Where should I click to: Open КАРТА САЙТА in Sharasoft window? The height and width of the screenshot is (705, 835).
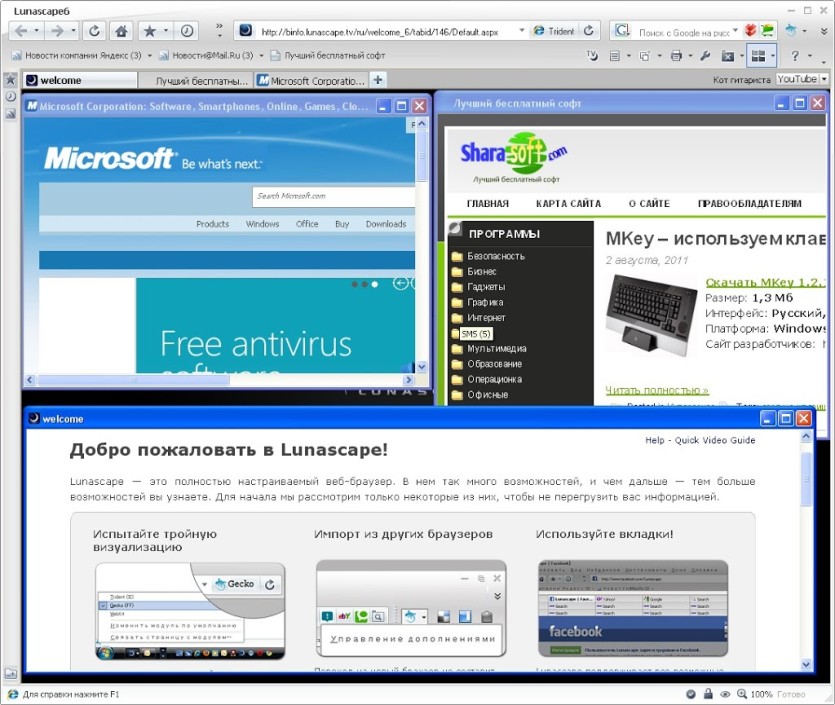click(x=568, y=204)
